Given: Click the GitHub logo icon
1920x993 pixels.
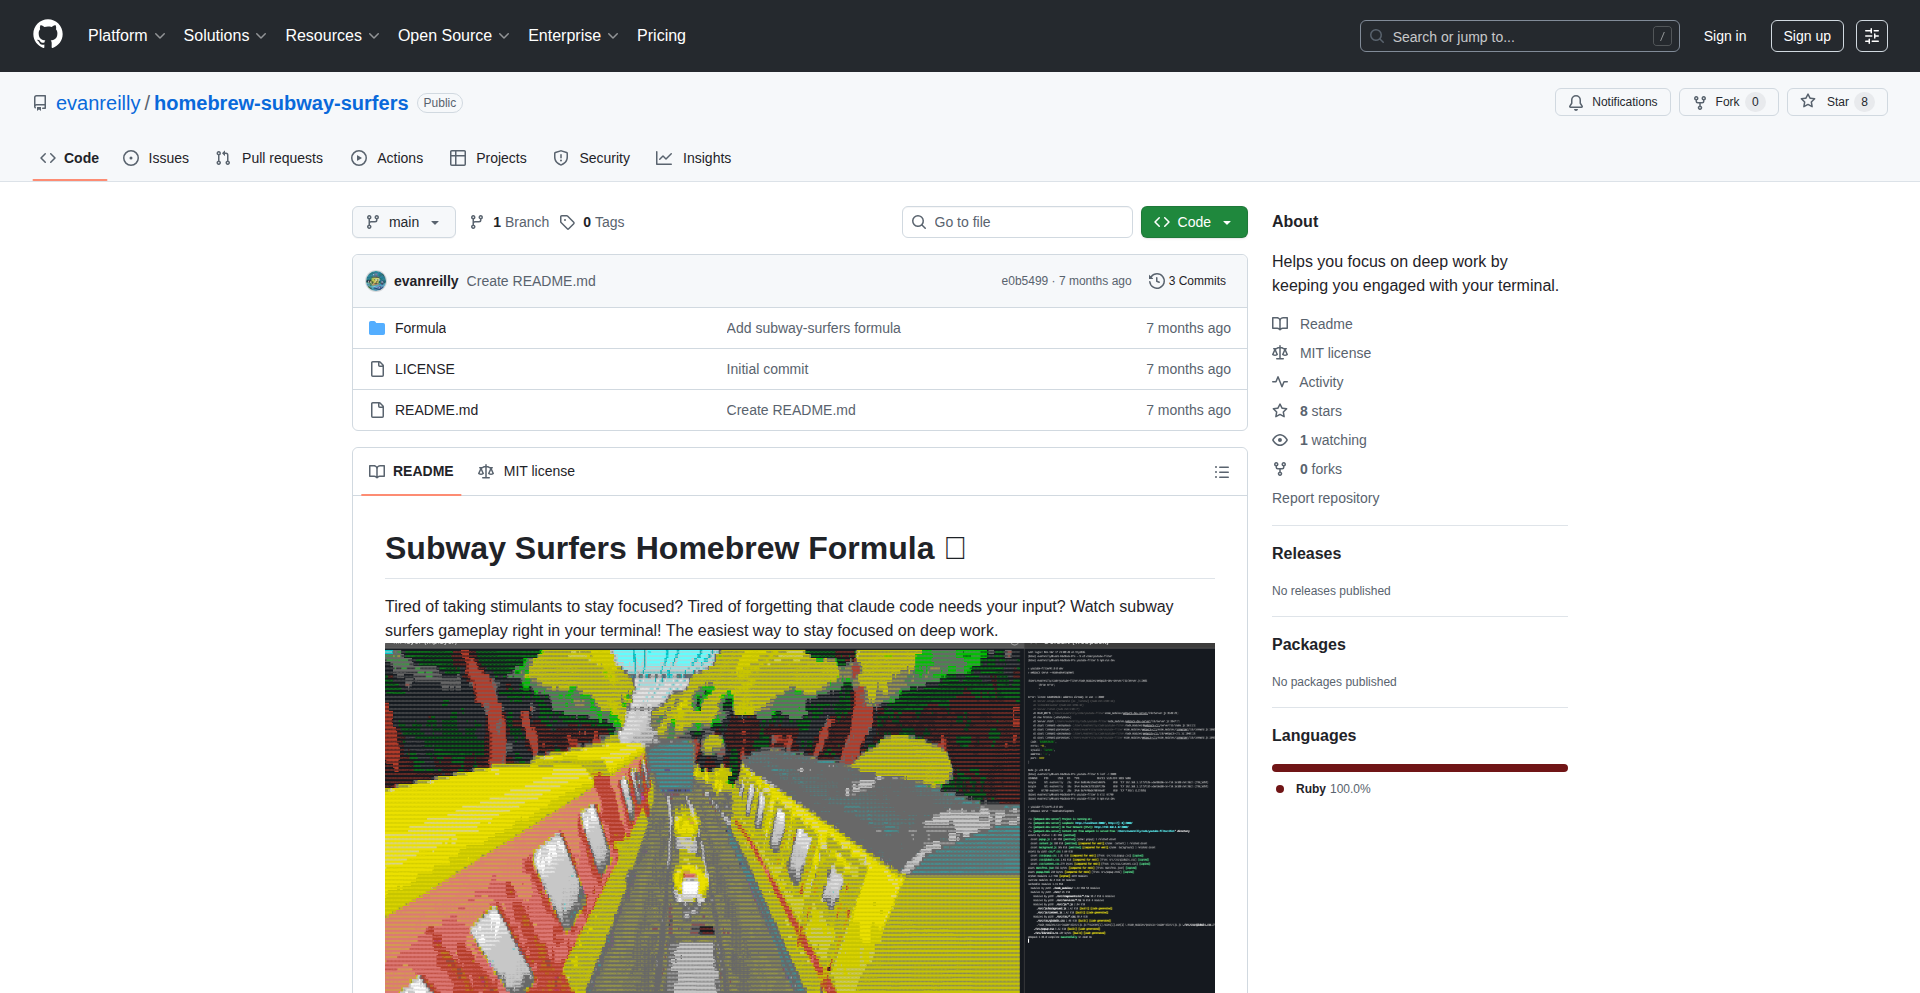Looking at the screenshot, I should (x=48, y=35).
